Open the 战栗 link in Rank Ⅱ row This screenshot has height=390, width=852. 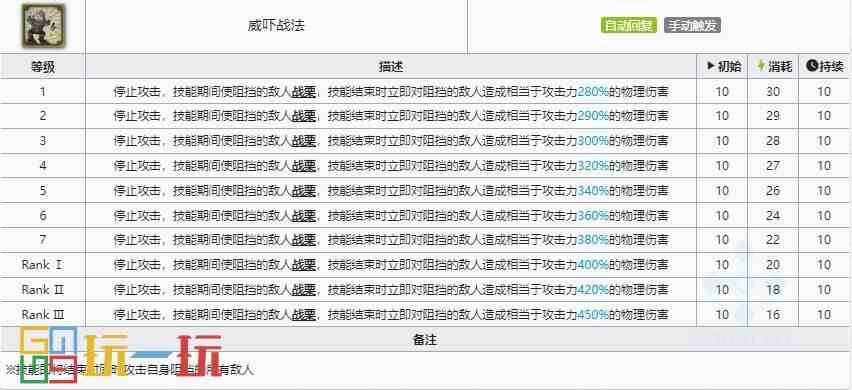[x=304, y=290]
